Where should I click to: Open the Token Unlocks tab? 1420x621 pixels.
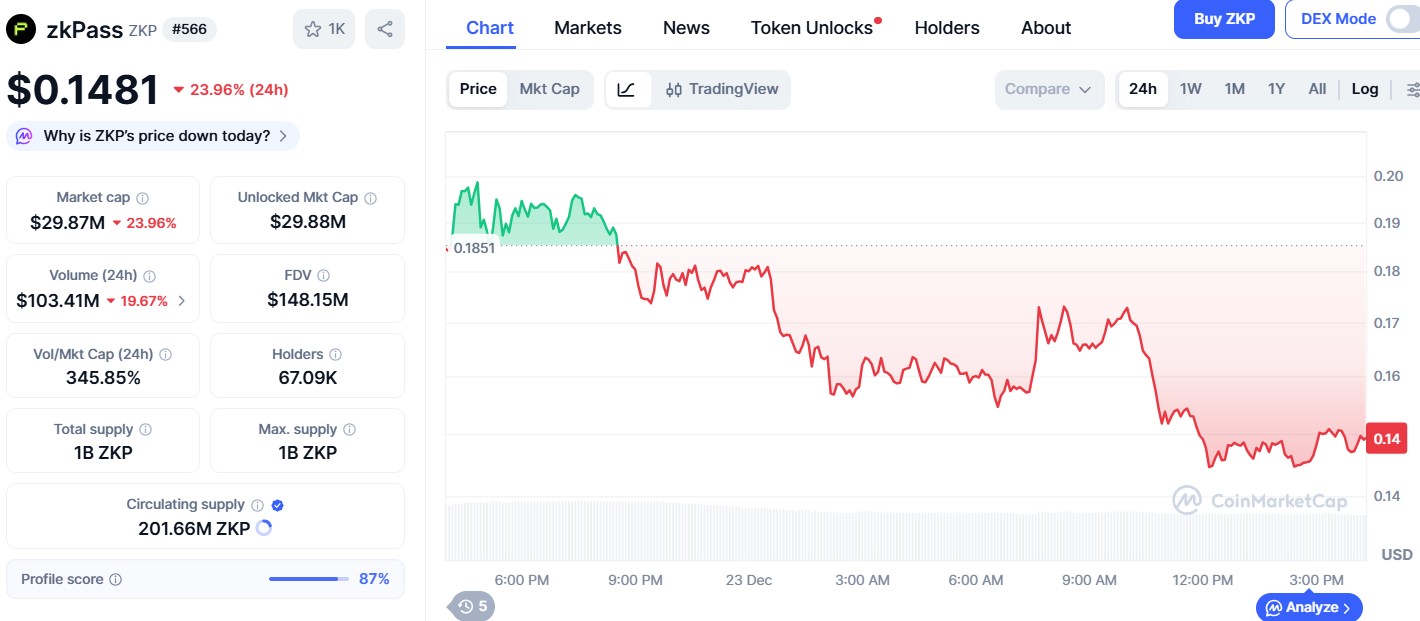coord(810,28)
